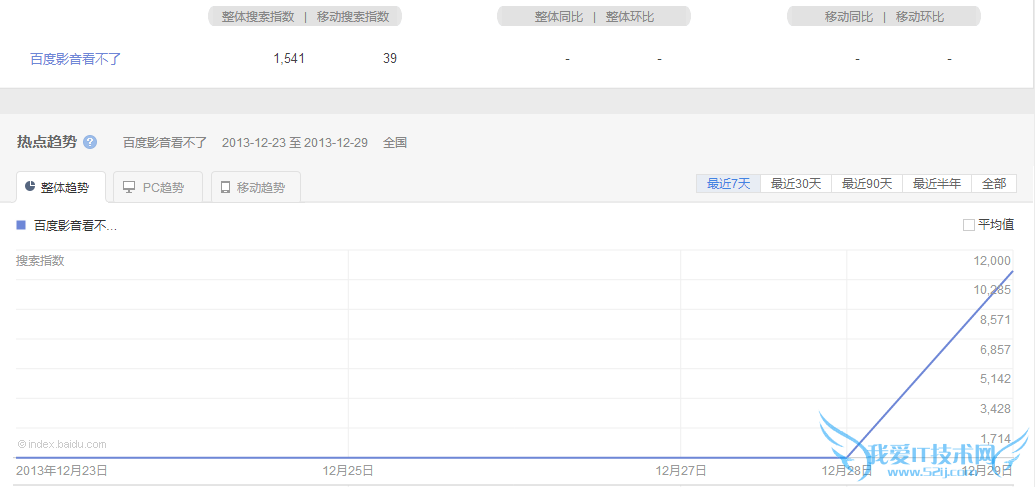Click the monitor icon in PC趋势 tab
The image size is (1035, 487).
[129, 187]
